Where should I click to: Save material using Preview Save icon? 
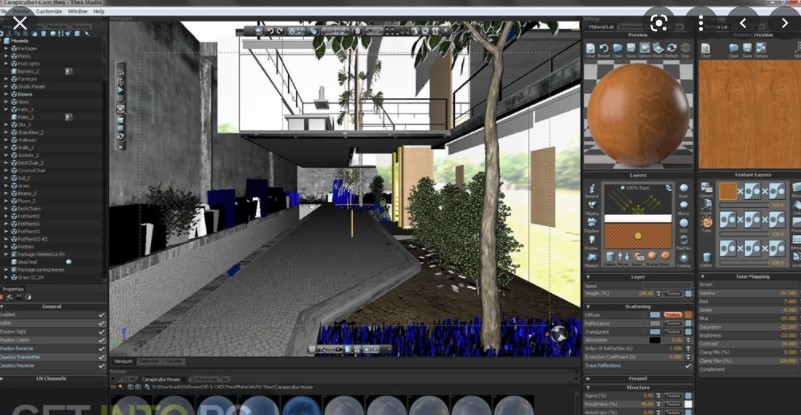[x=631, y=50]
